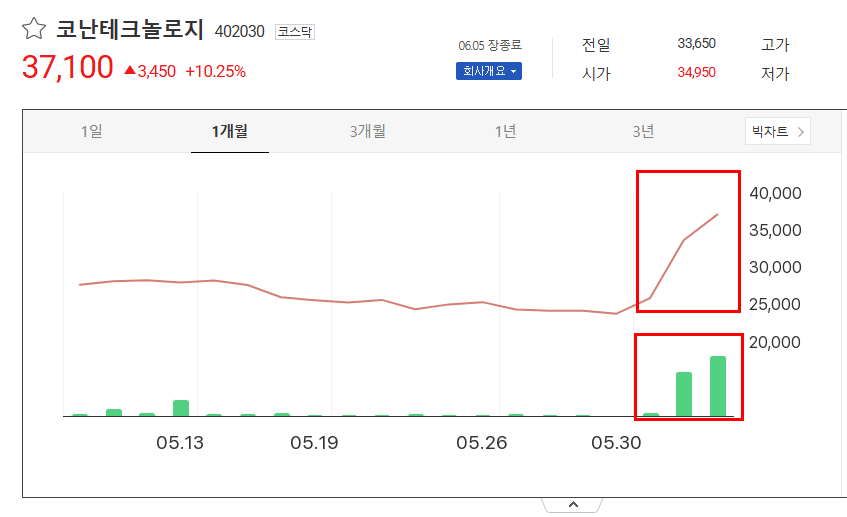Screen dimensions: 847x517
Task: Open the 회사개요 dropdown
Action: coord(489,71)
